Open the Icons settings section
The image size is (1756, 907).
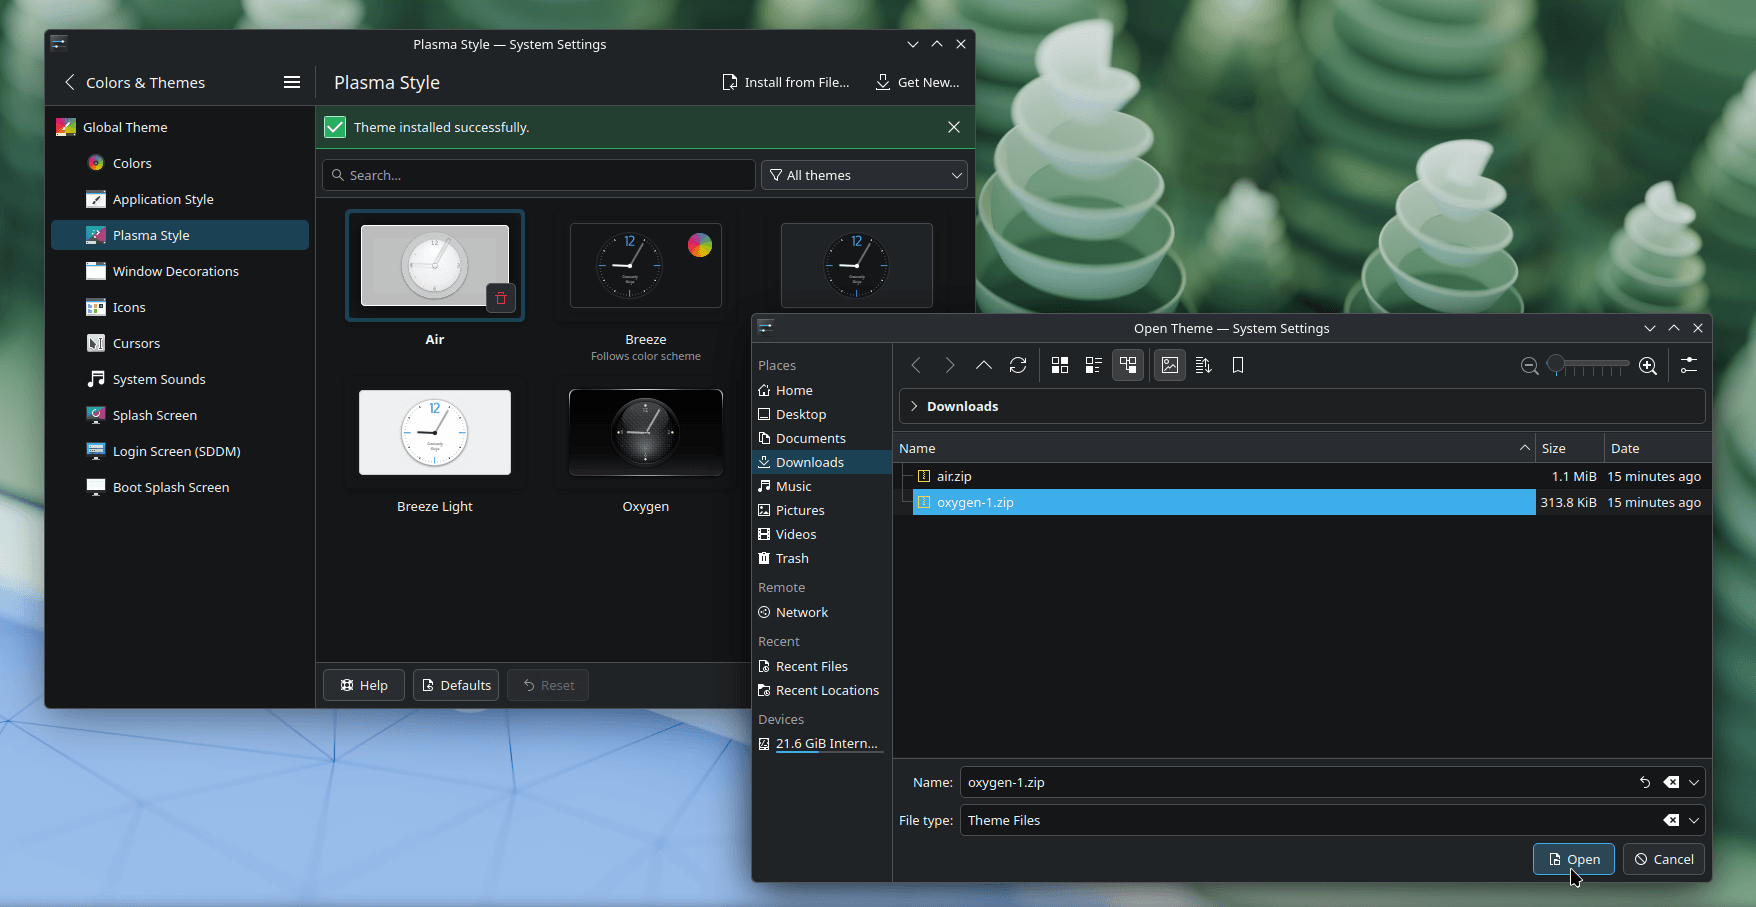[128, 307]
